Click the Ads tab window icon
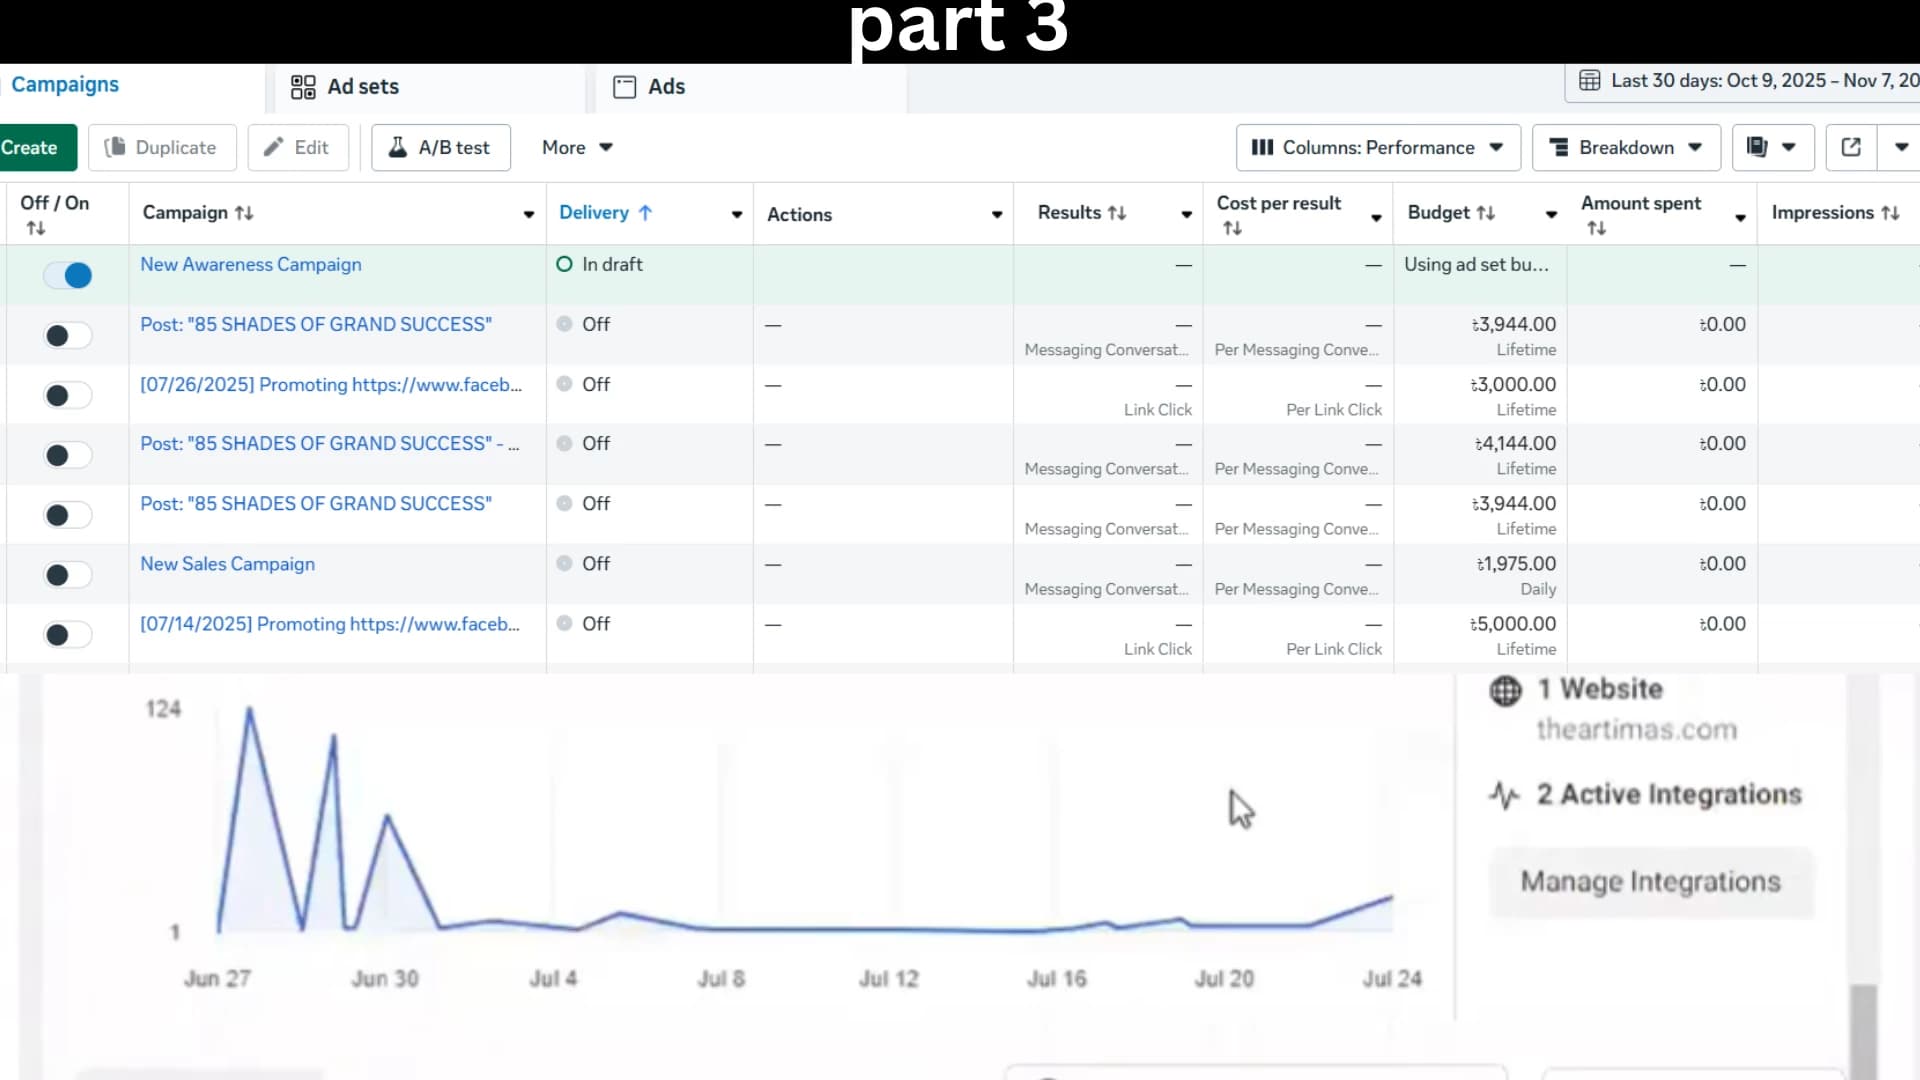 (x=625, y=87)
